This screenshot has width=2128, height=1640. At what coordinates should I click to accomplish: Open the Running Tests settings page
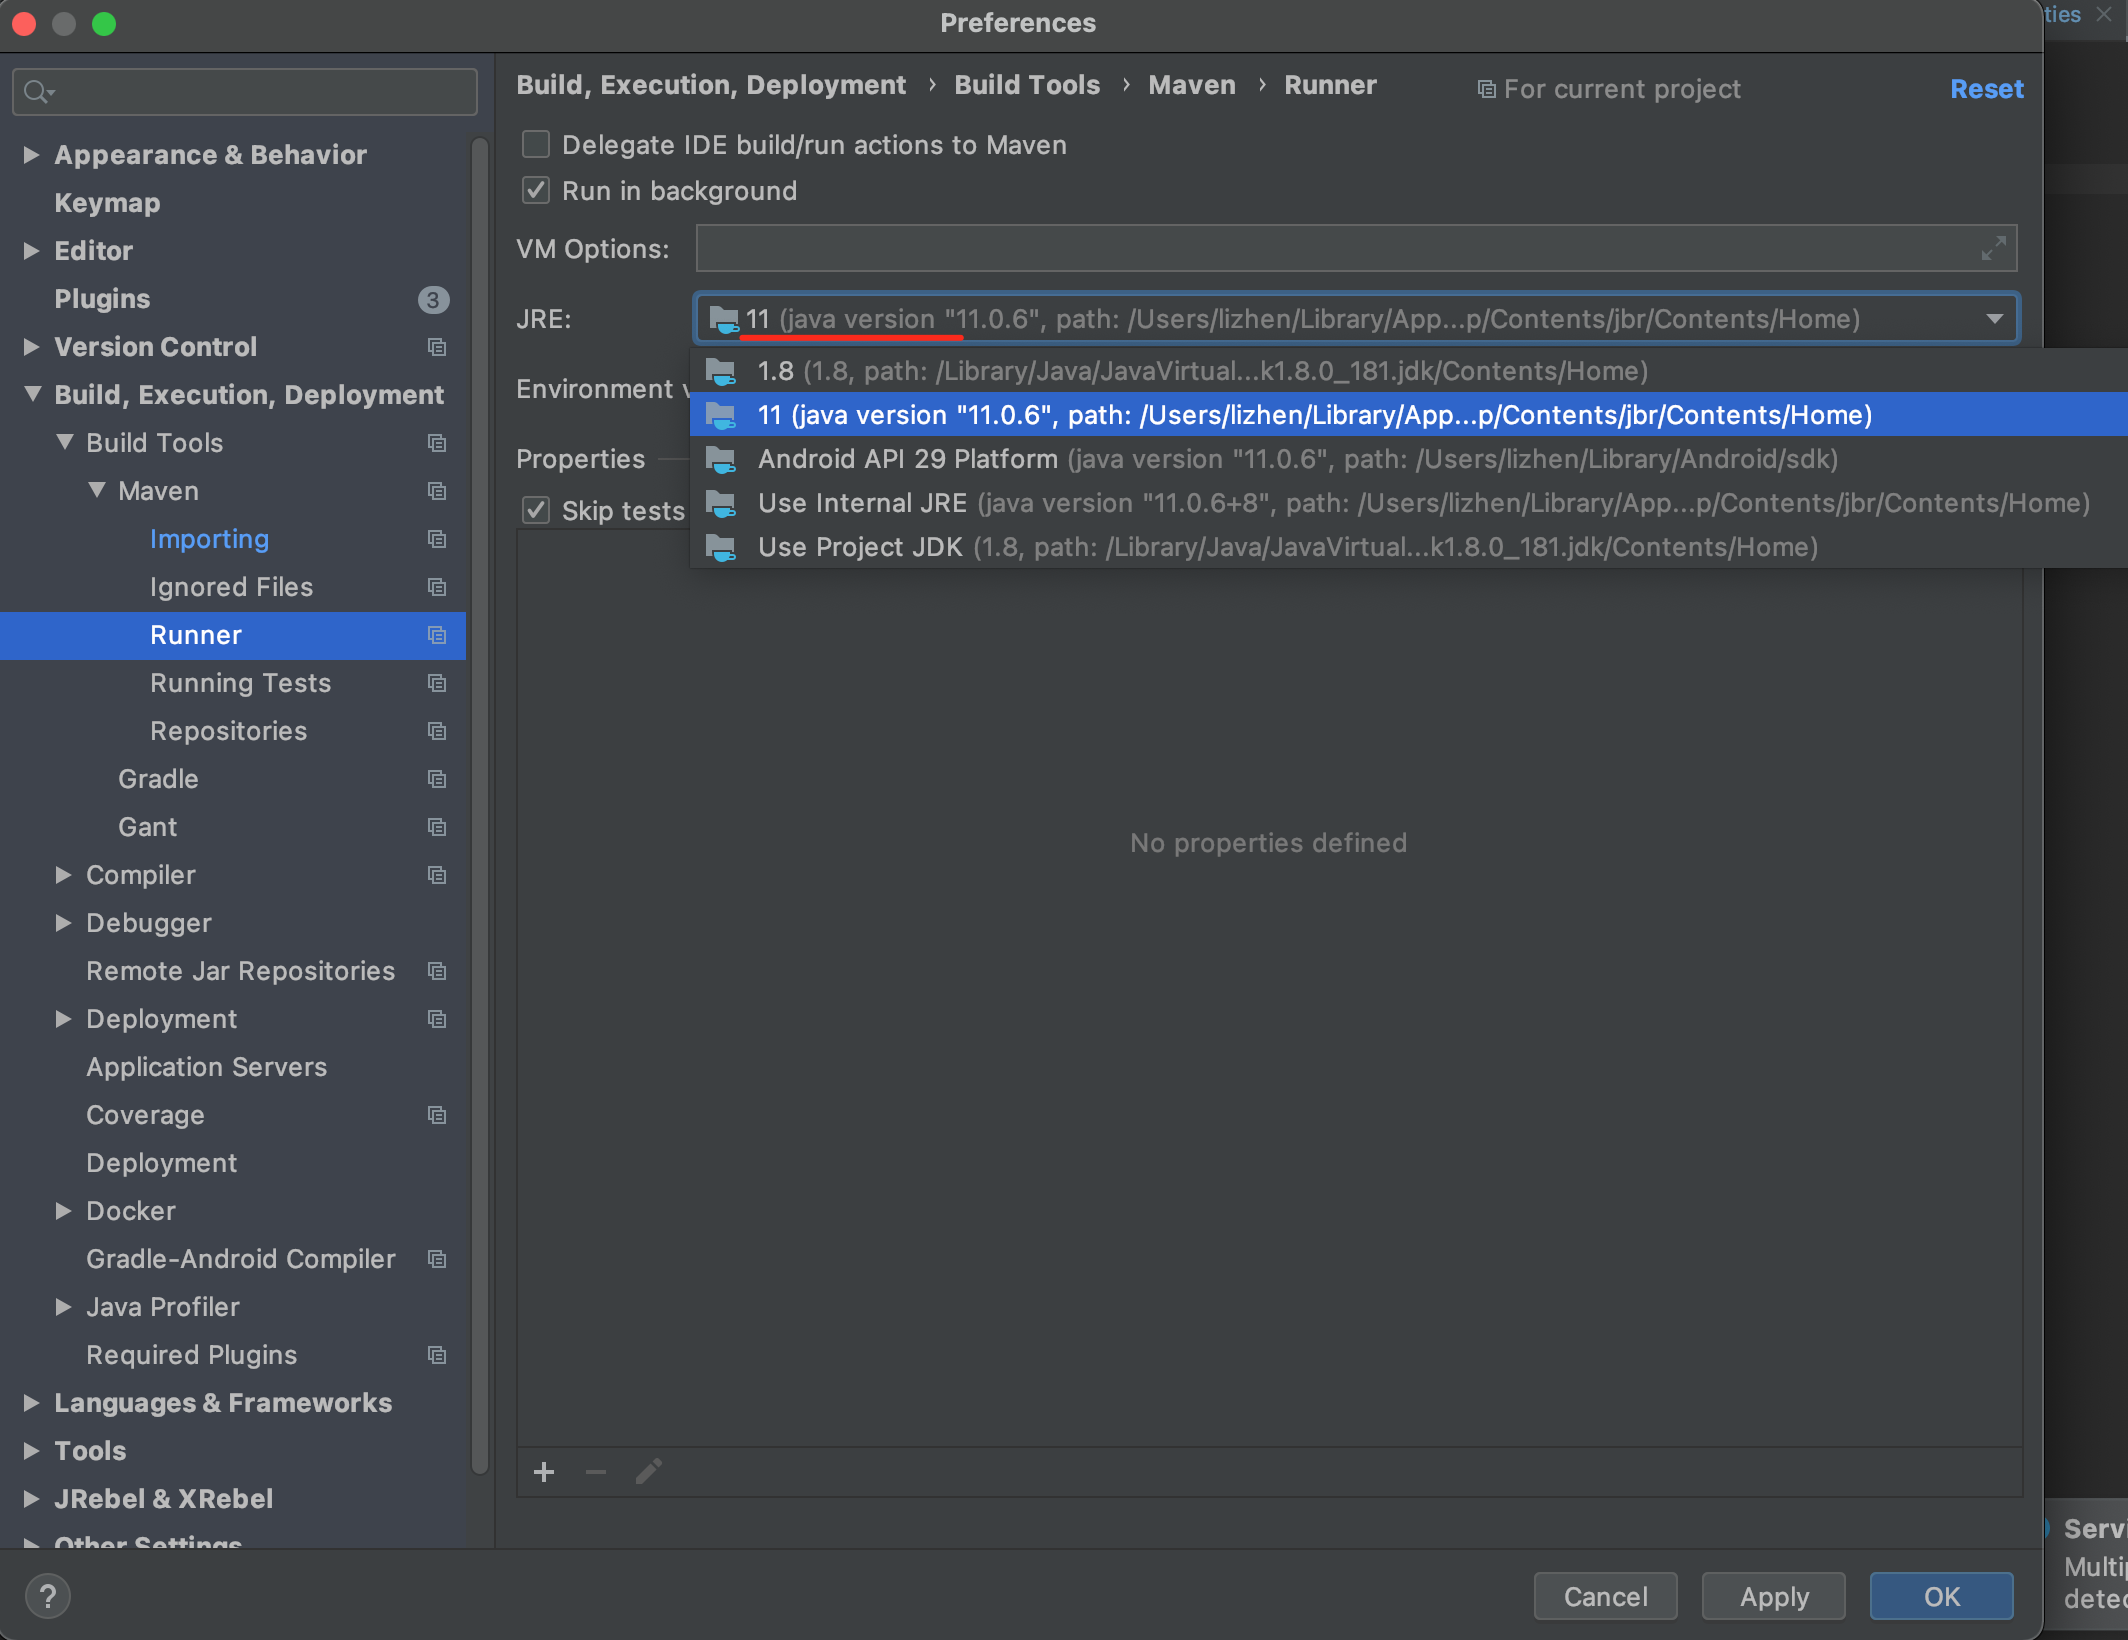click(x=240, y=683)
